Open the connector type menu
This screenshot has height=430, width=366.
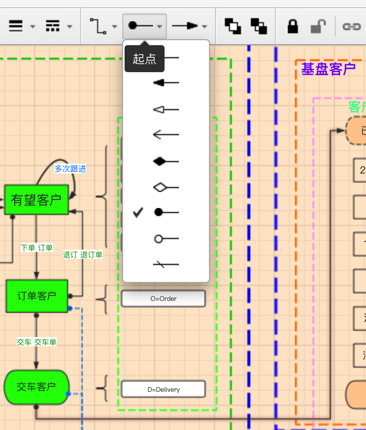coord(98,26)
